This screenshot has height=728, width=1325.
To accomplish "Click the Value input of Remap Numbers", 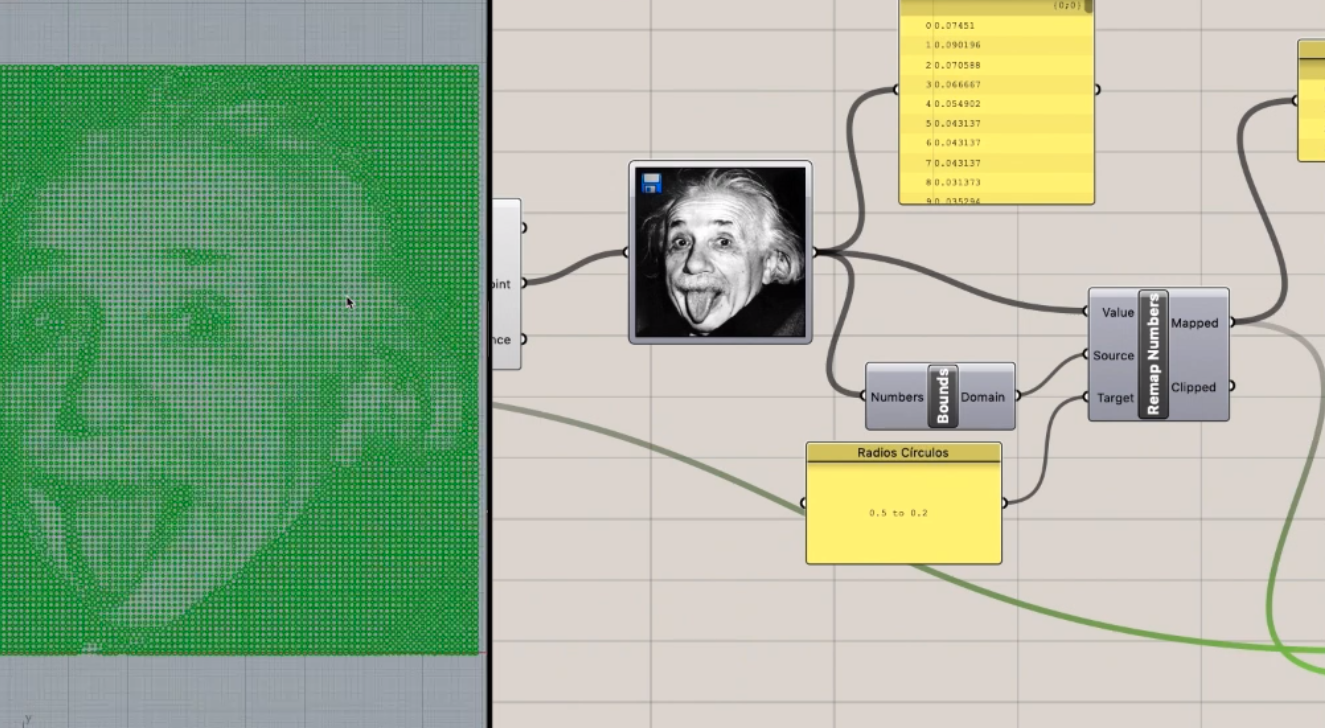I will pos(1118,312).
